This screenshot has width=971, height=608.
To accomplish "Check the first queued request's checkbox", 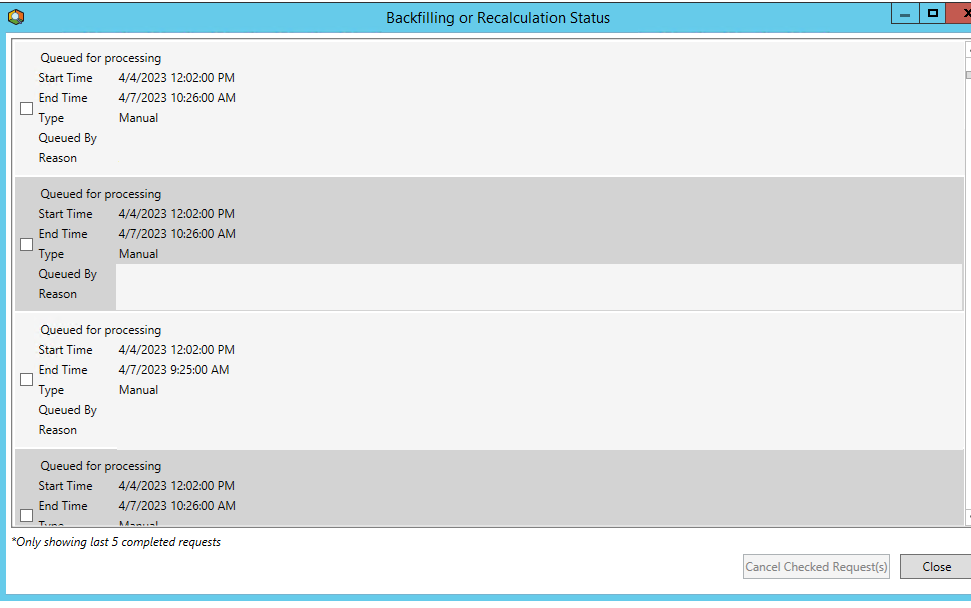I will [27, 108].
